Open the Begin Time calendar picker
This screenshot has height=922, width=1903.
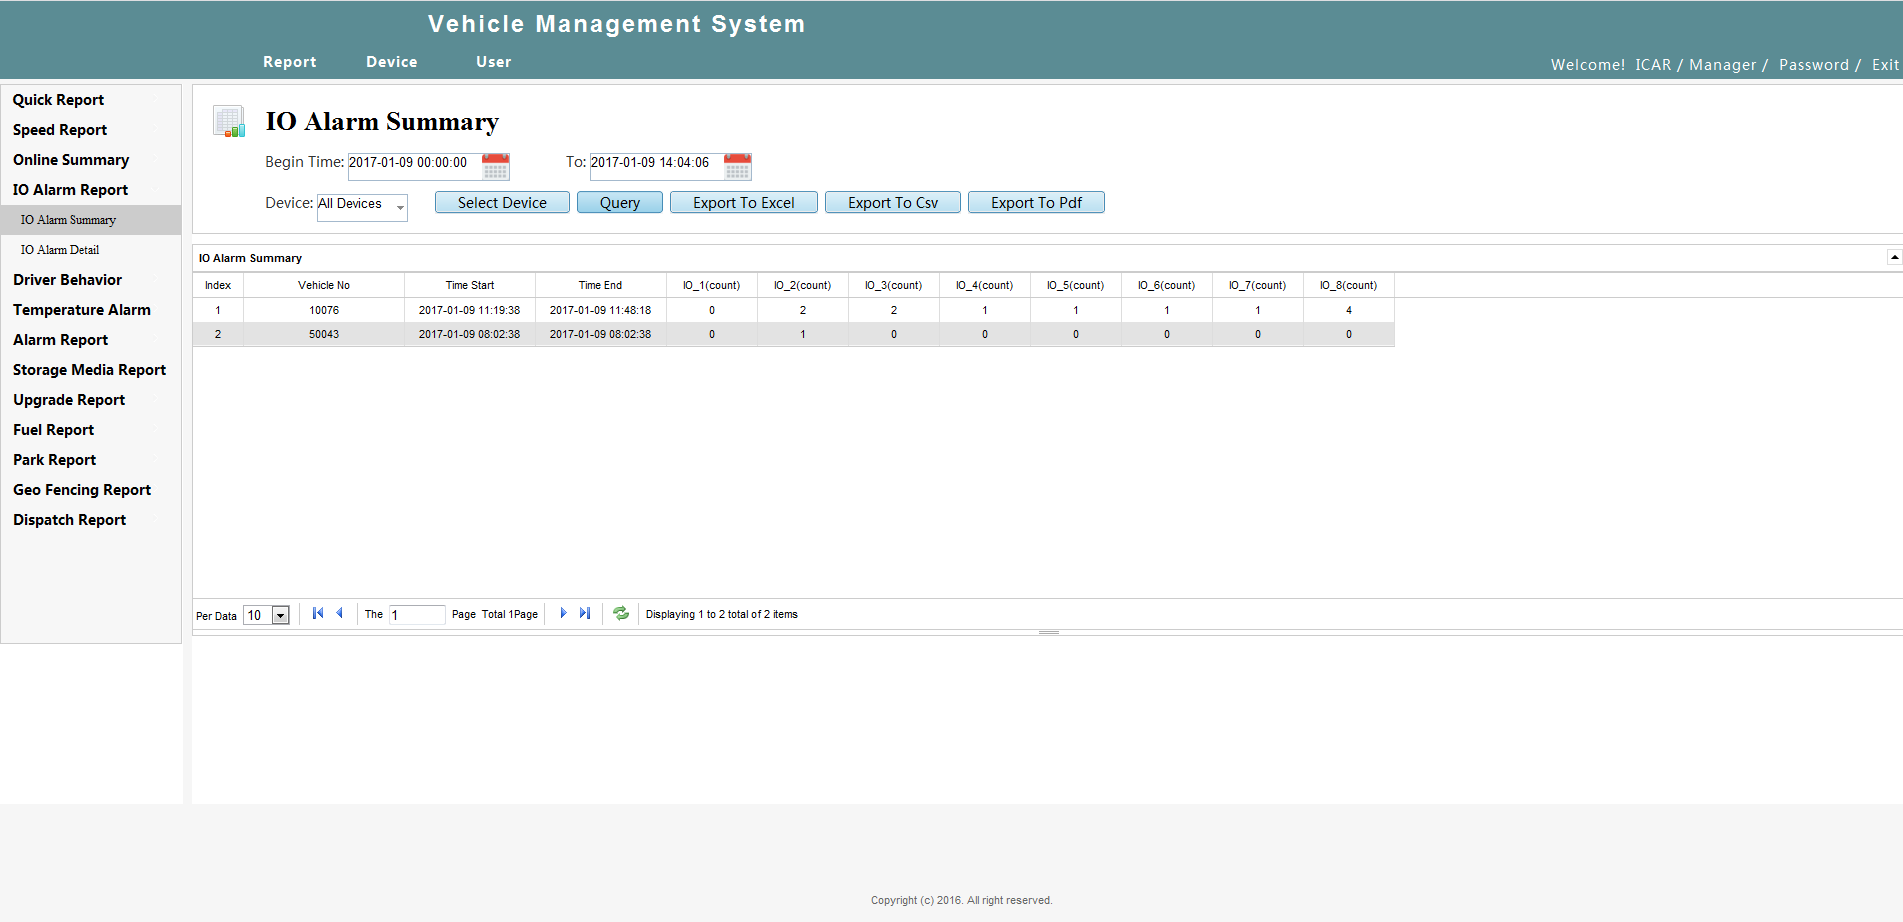[x=496, y=166]
